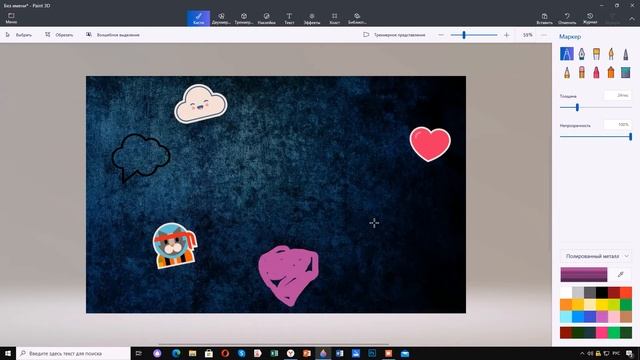Viewport: 640px width, 360px height.
Task: Click the Paste (Вставить) button
Action: 544,18
